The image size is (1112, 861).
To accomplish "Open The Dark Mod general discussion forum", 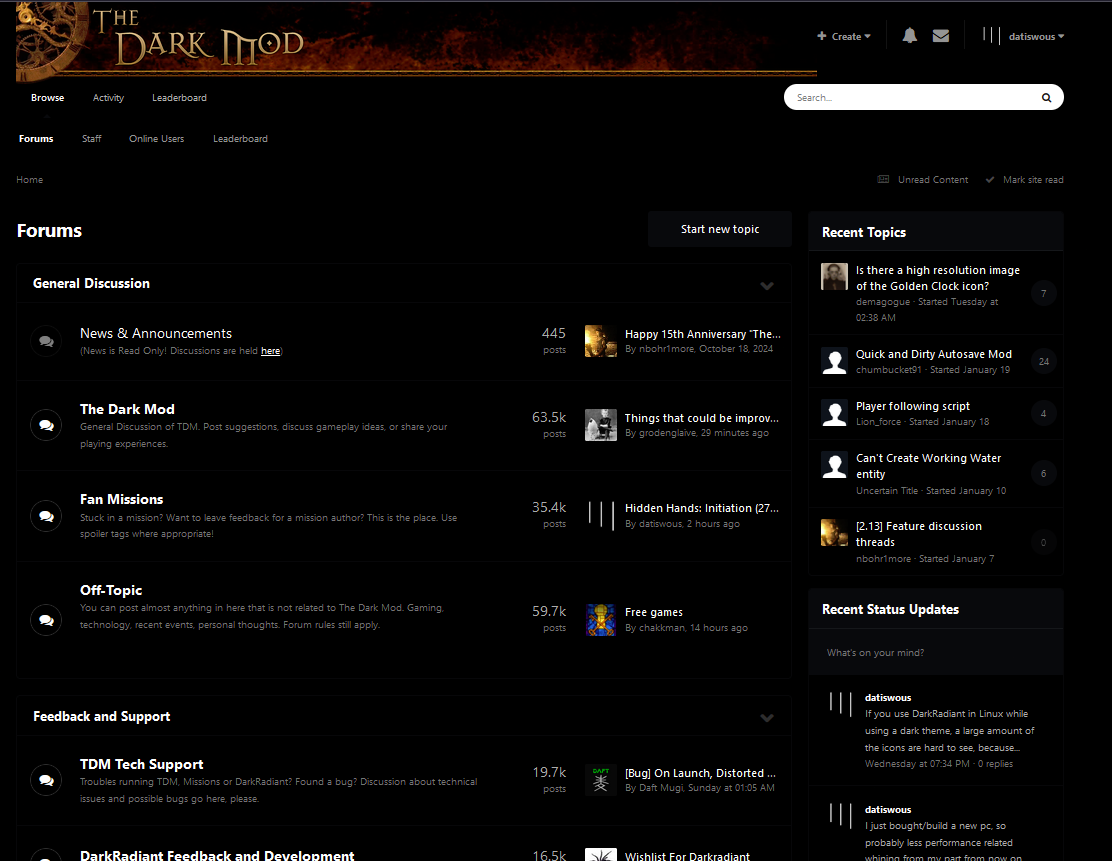I will pyautogui.click(x=127, y=409).
